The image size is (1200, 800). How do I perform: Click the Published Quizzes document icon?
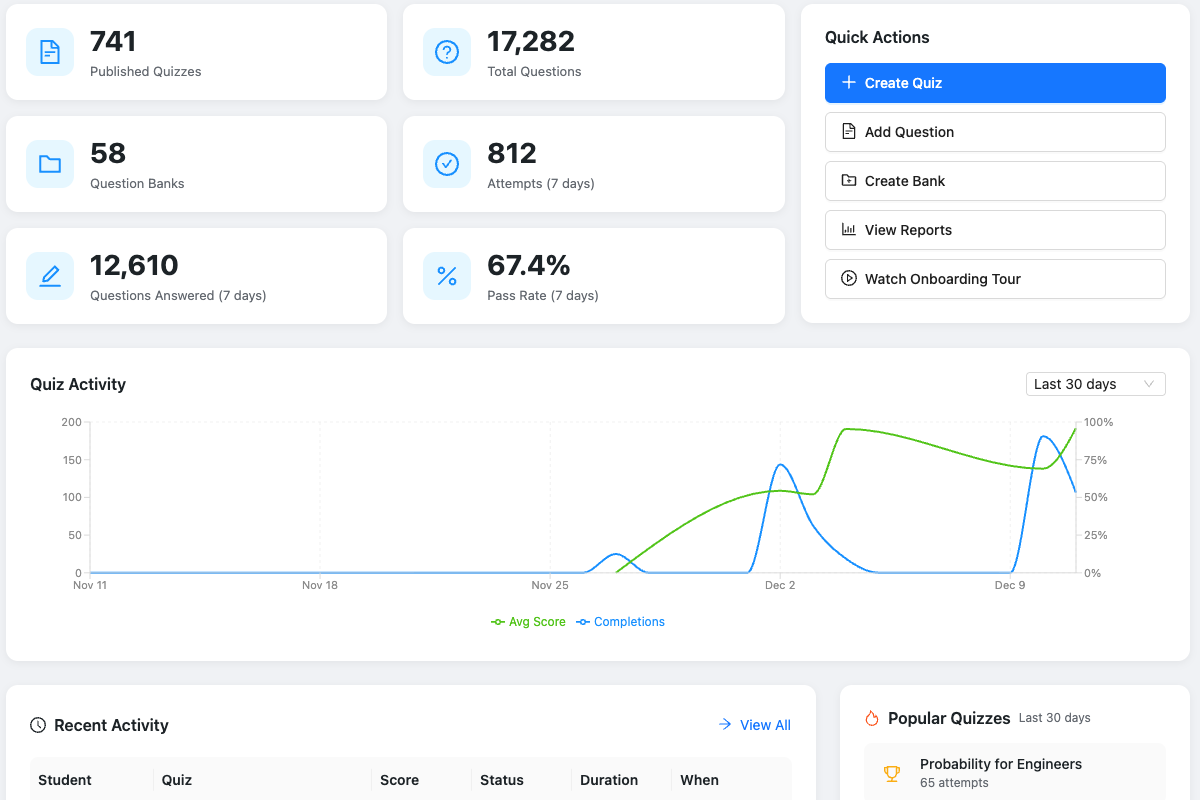[50, 52]
